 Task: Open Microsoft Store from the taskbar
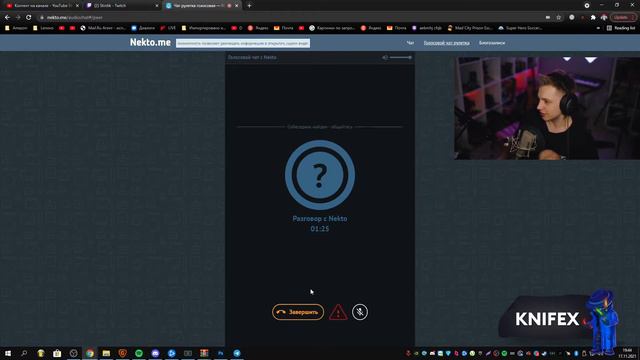pyautogui.click(x=57, y=353)
